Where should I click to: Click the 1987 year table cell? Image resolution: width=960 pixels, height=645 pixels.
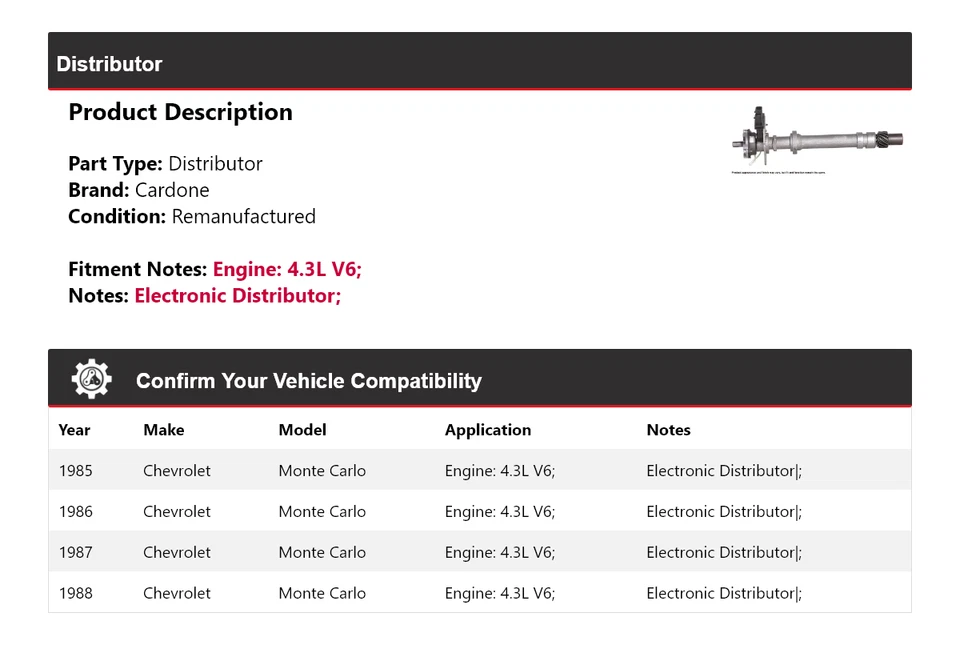[x=75, y=552]
